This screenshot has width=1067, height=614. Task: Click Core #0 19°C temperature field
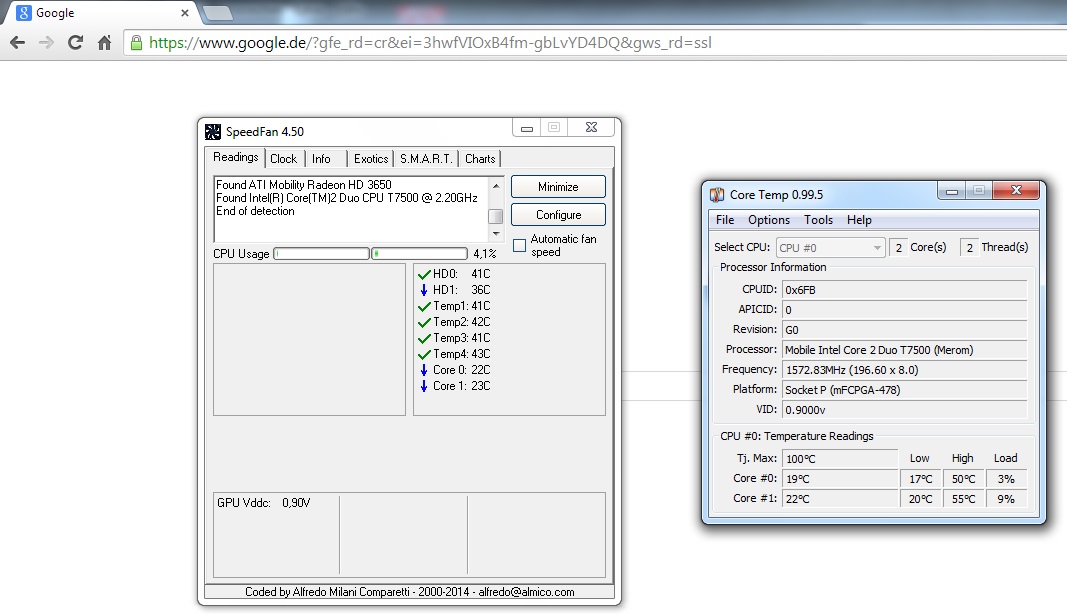click(840, 479)
